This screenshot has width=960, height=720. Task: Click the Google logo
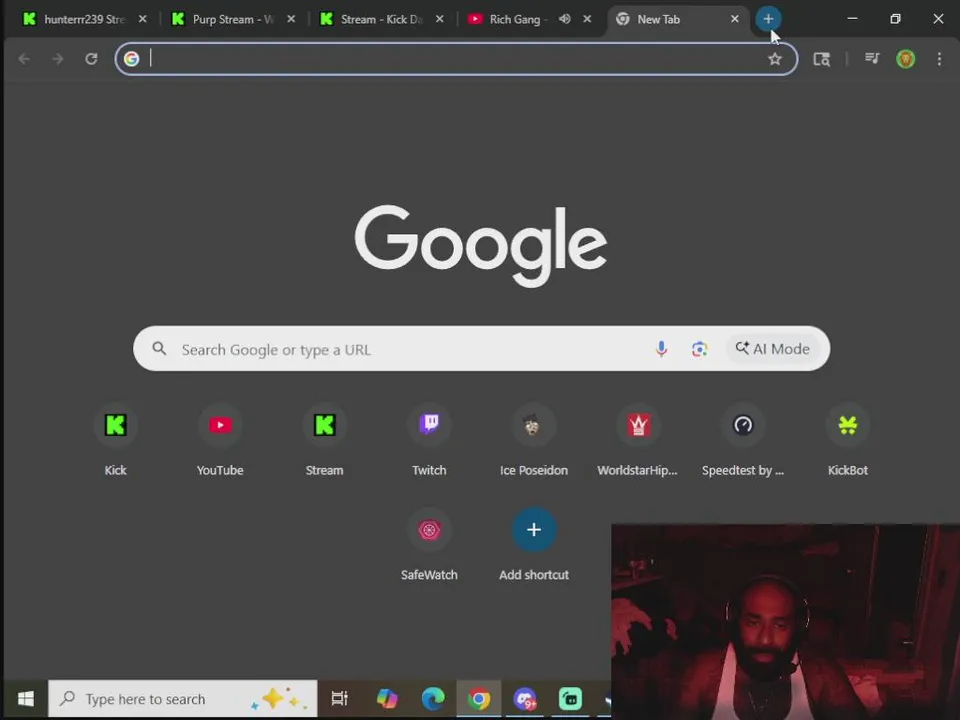481,245
